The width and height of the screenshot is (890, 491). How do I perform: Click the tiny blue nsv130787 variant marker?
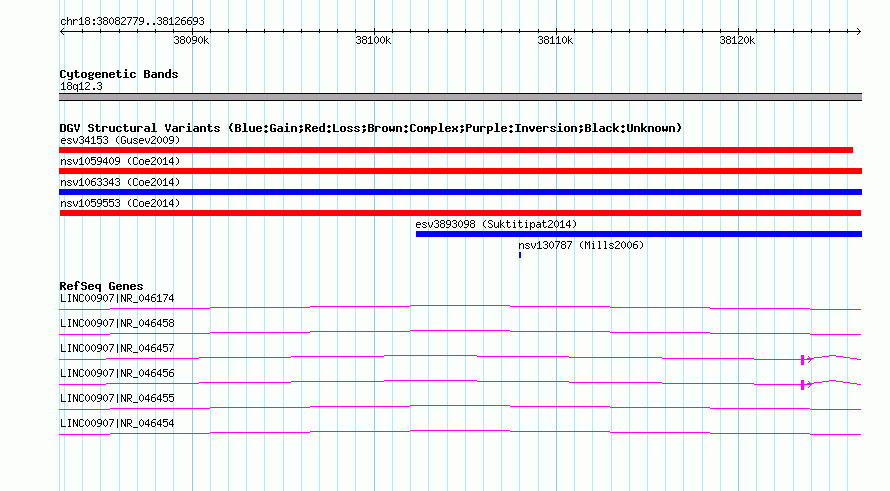[520, 255]
